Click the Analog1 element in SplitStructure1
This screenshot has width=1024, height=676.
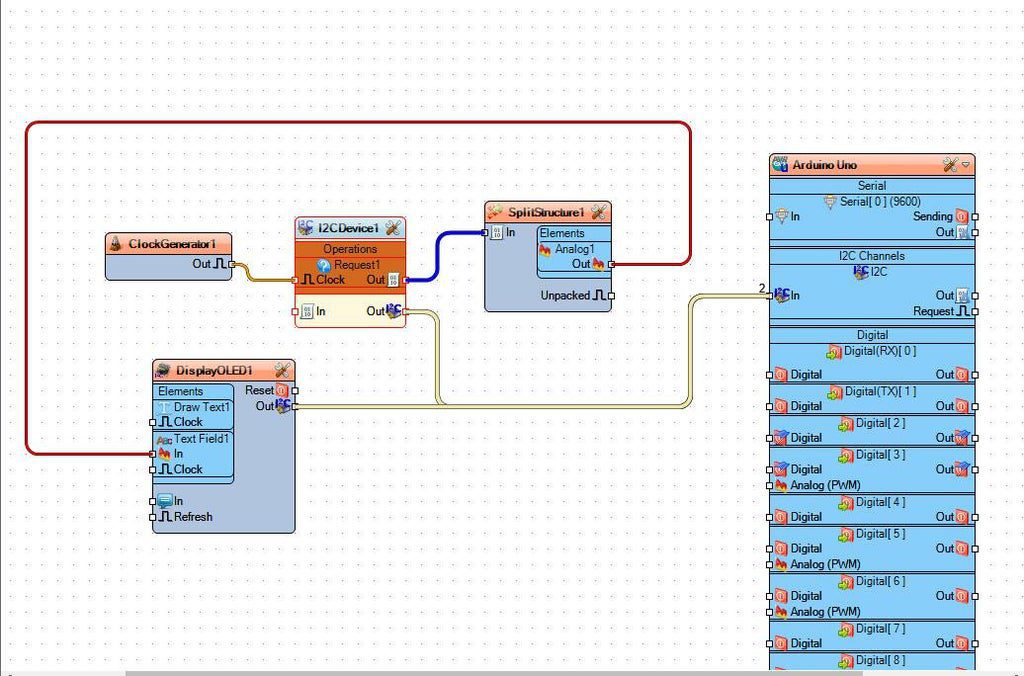574,249
